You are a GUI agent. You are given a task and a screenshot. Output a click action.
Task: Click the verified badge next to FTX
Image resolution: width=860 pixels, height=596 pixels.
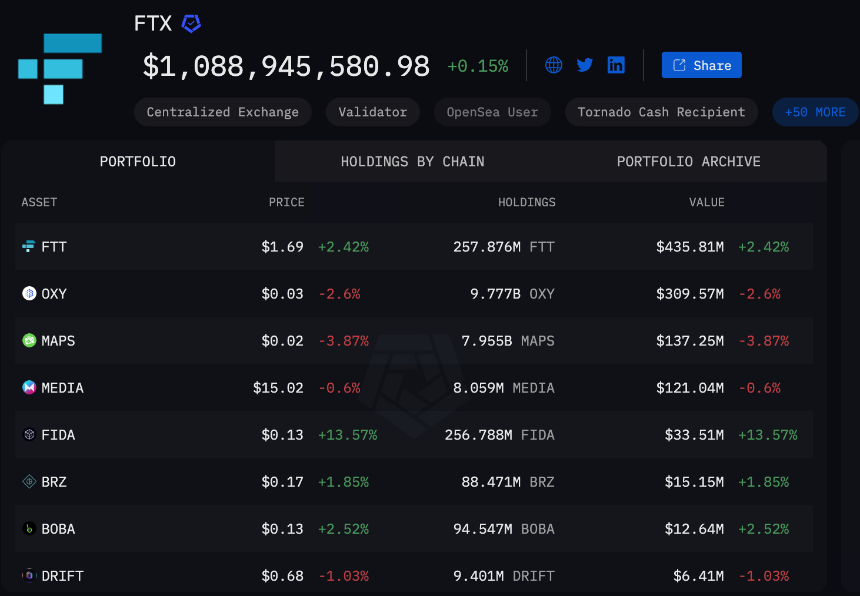click(191, 24)
